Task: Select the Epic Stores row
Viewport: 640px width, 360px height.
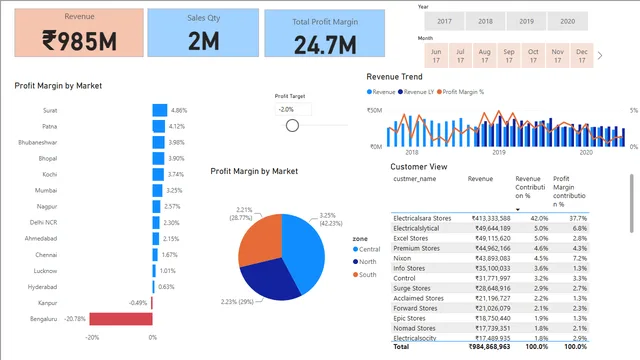Action: click(x=490, y=318)
